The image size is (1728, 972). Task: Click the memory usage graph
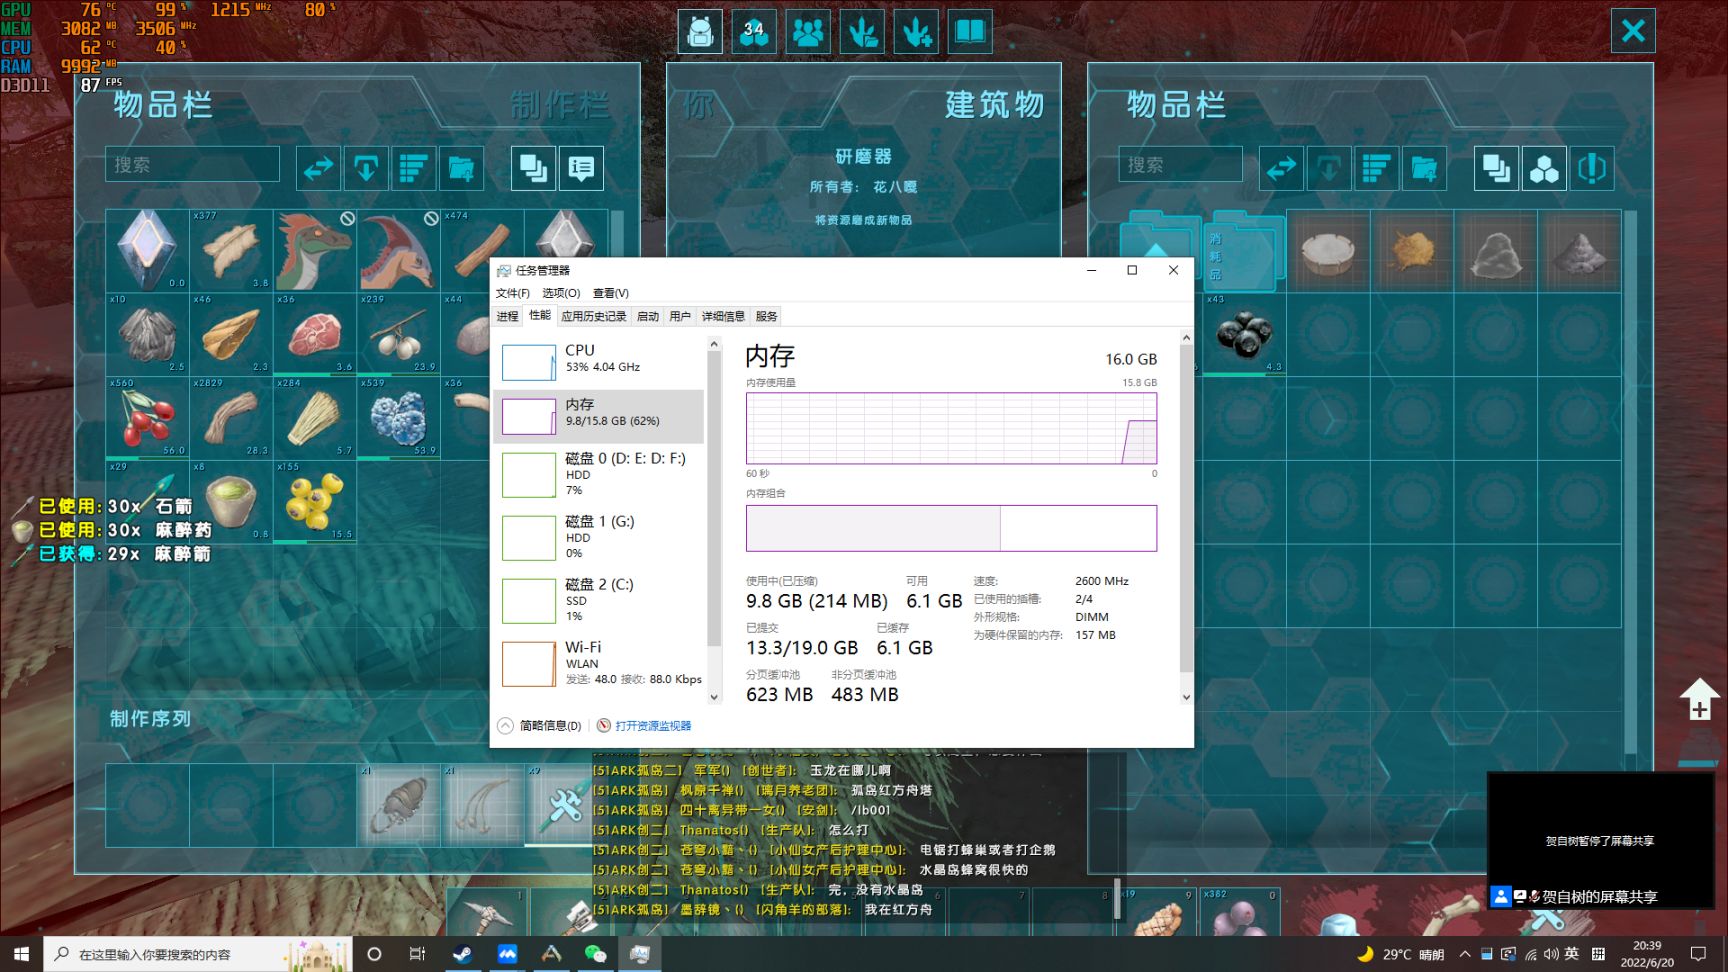tap(951, 428)
